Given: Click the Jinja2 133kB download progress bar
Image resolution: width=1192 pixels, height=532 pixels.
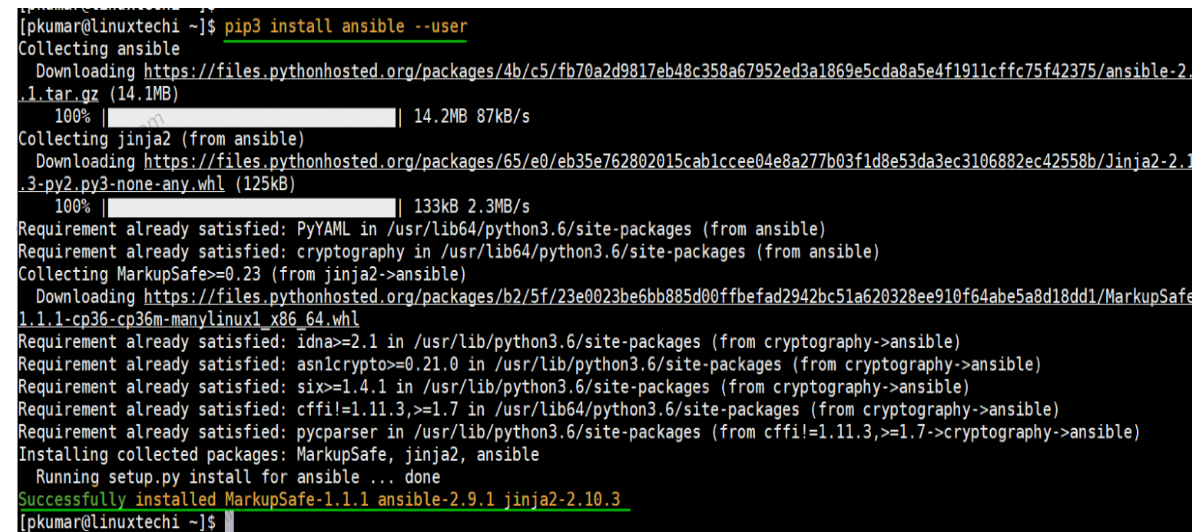Looking at the screenshot, I should (252, 207).
